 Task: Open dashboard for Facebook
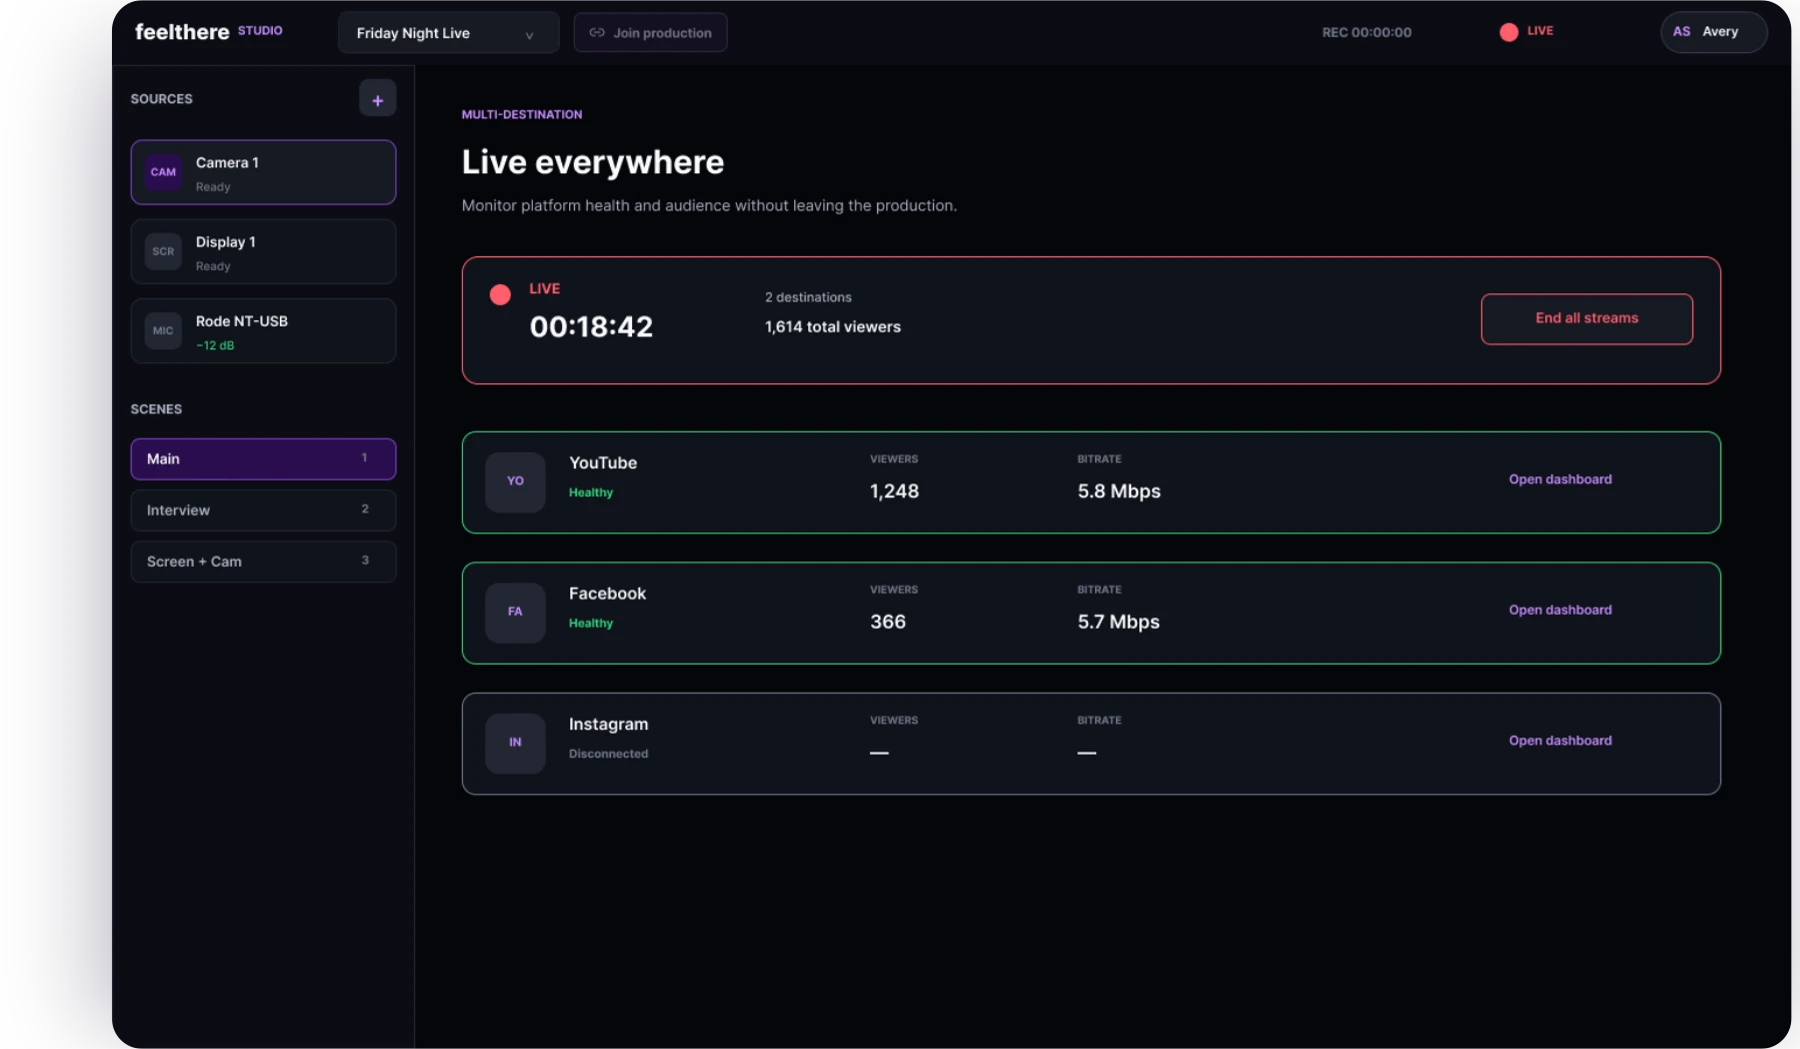point(1560,610)
